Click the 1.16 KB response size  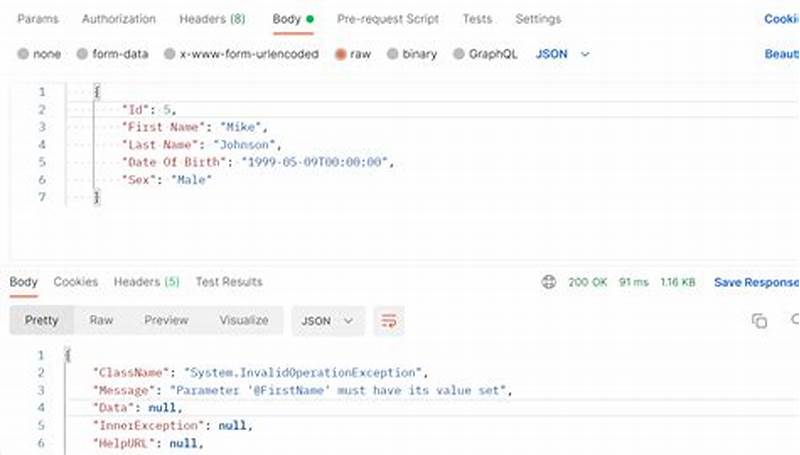coord(678,282)
